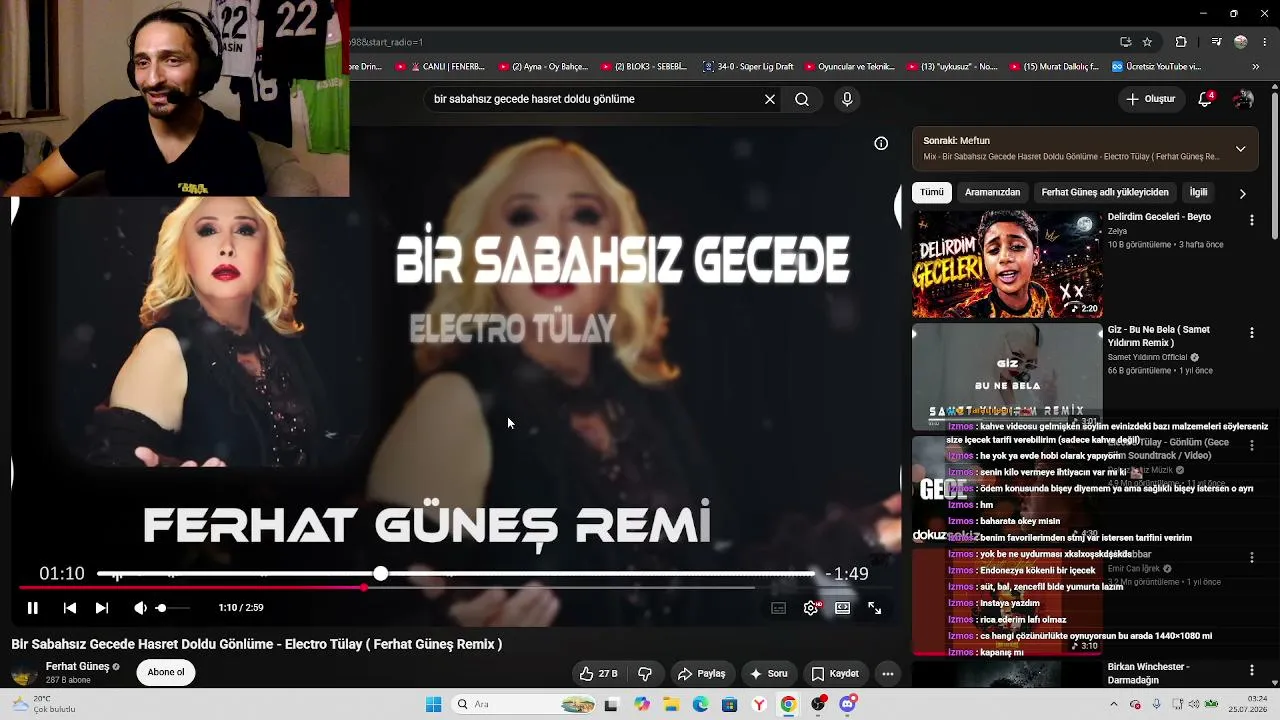The height and width of the screenshot is (720, 1280).
Task: Open the Ücretsiz YouTube vi... bookmark
Action: tap(1157, 67)
